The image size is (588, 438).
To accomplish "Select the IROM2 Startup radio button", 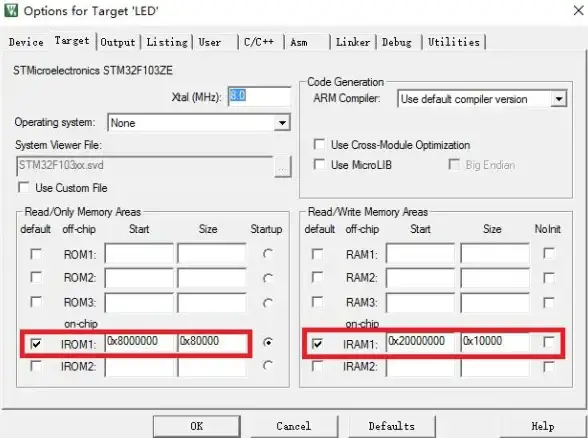I will [268, 365].
